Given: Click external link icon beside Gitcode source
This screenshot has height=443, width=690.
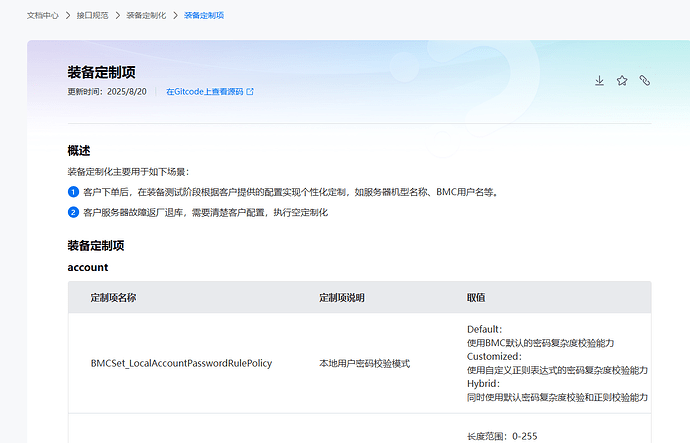Looking at the screenshot, I should click(x=250, y=92).
